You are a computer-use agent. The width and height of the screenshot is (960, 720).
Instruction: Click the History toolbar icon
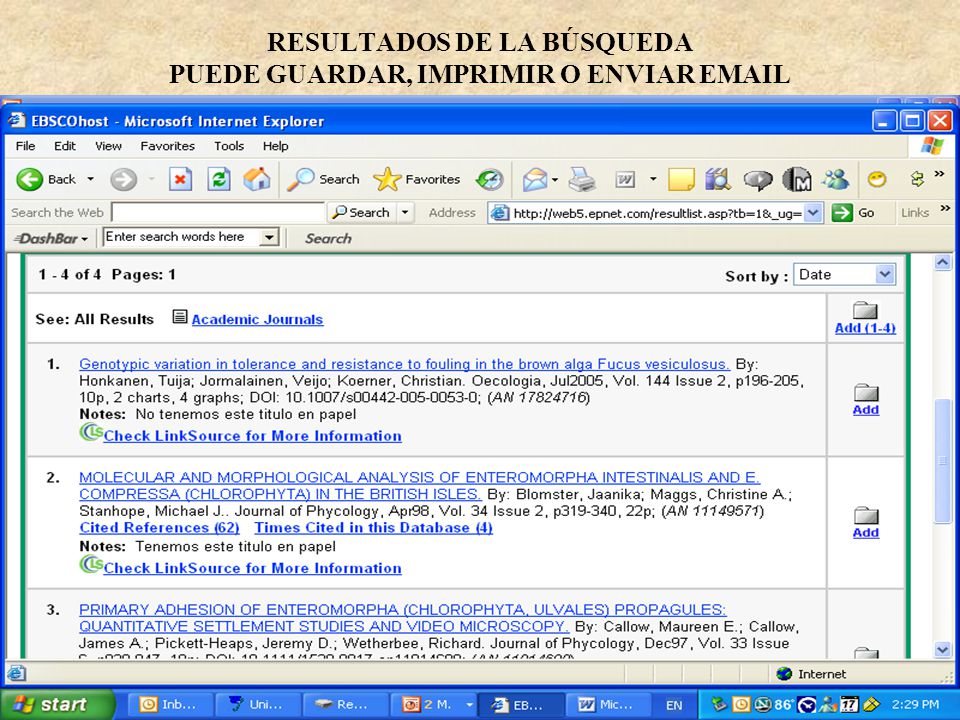tap(490, 179)
